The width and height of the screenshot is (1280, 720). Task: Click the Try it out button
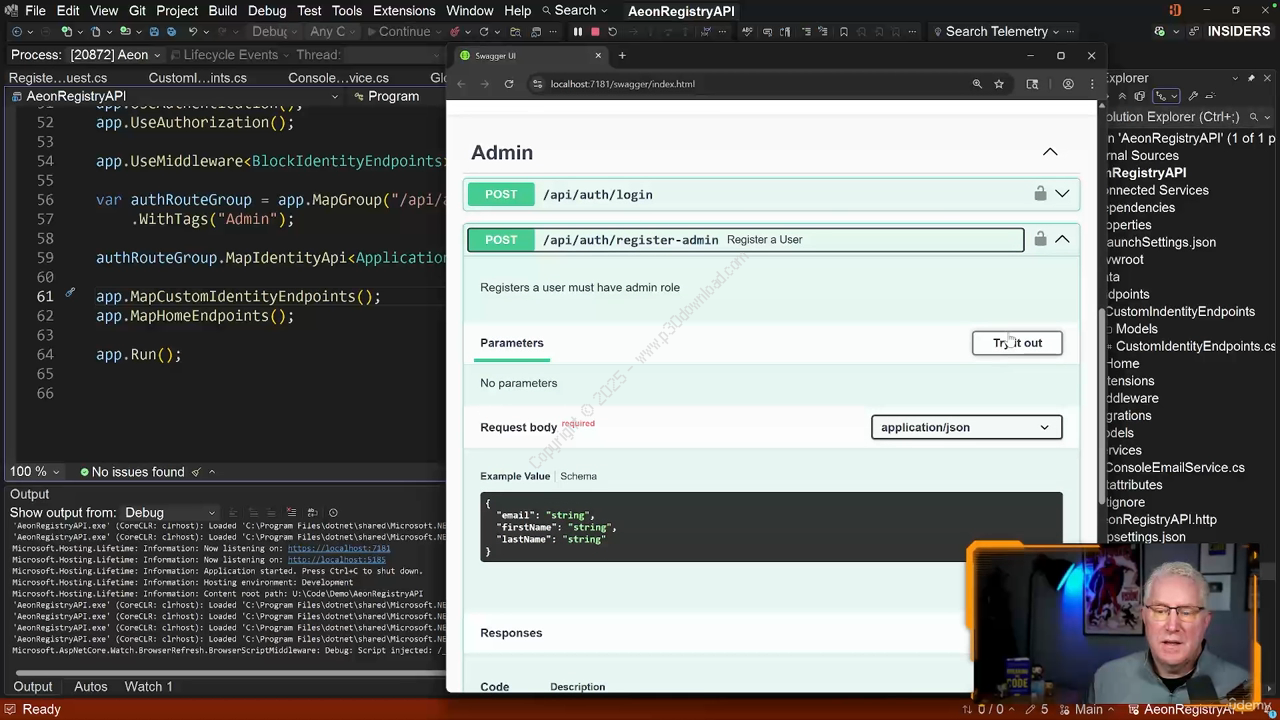(x=1016, y=343)
